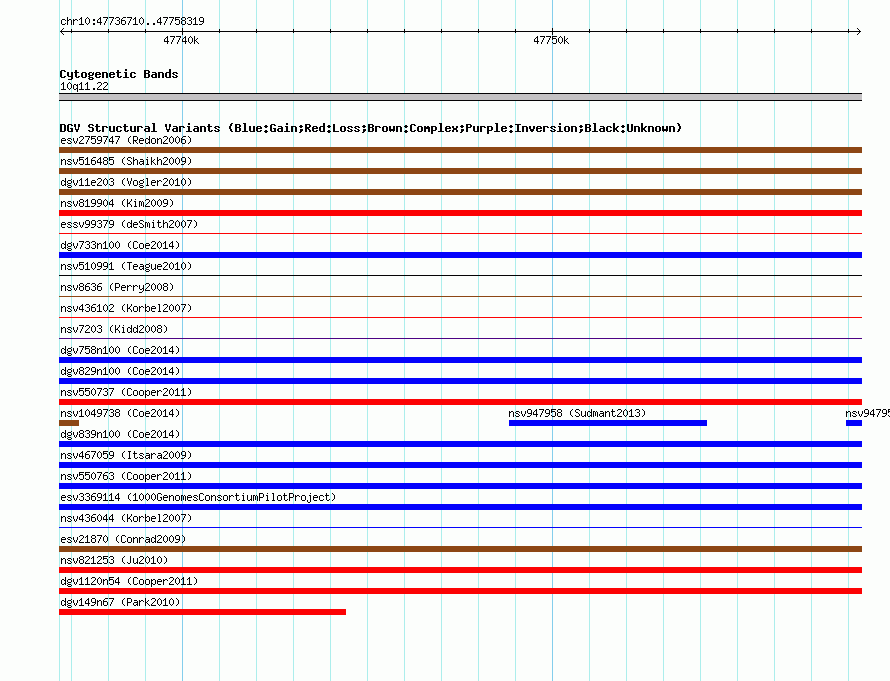The width and height of the screenshot is (890, 681).
Task: Select the blue nsv947958 gain bar
Action: pos(608,423)
